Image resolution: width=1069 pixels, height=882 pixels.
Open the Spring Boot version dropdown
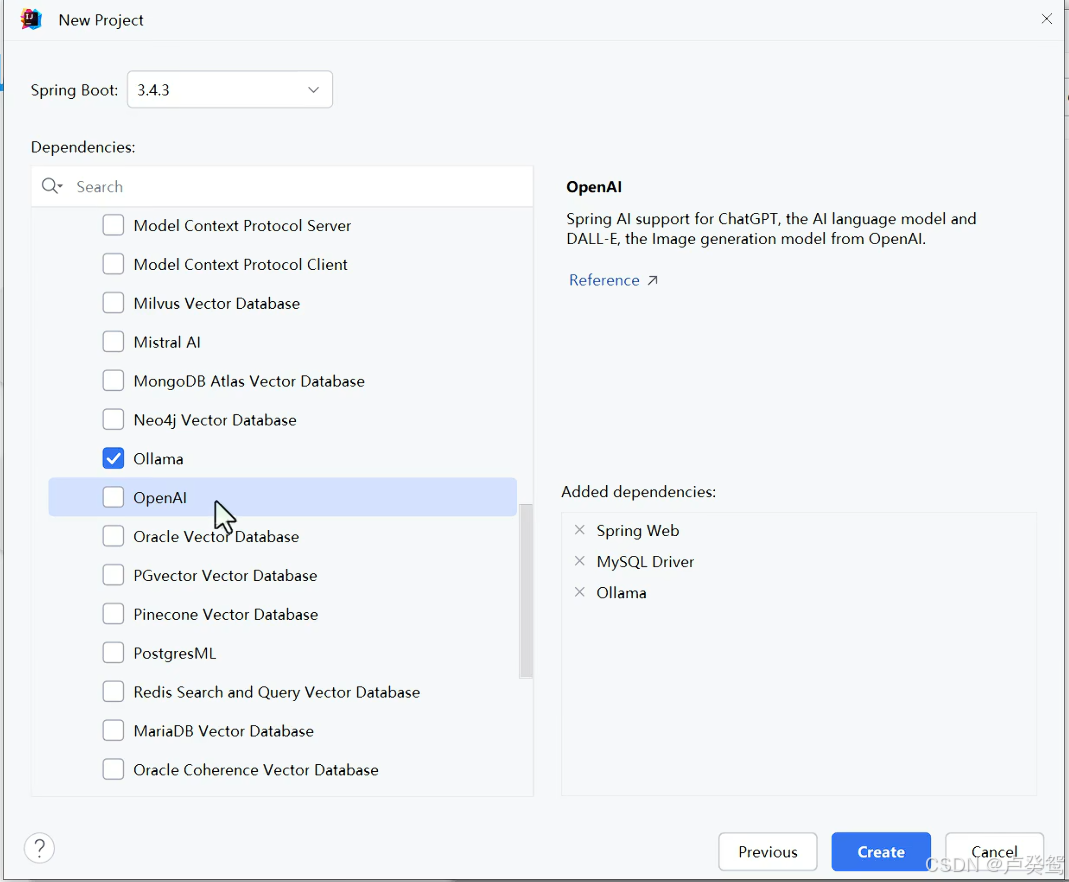pyautogui.click(x=230, y=89)
